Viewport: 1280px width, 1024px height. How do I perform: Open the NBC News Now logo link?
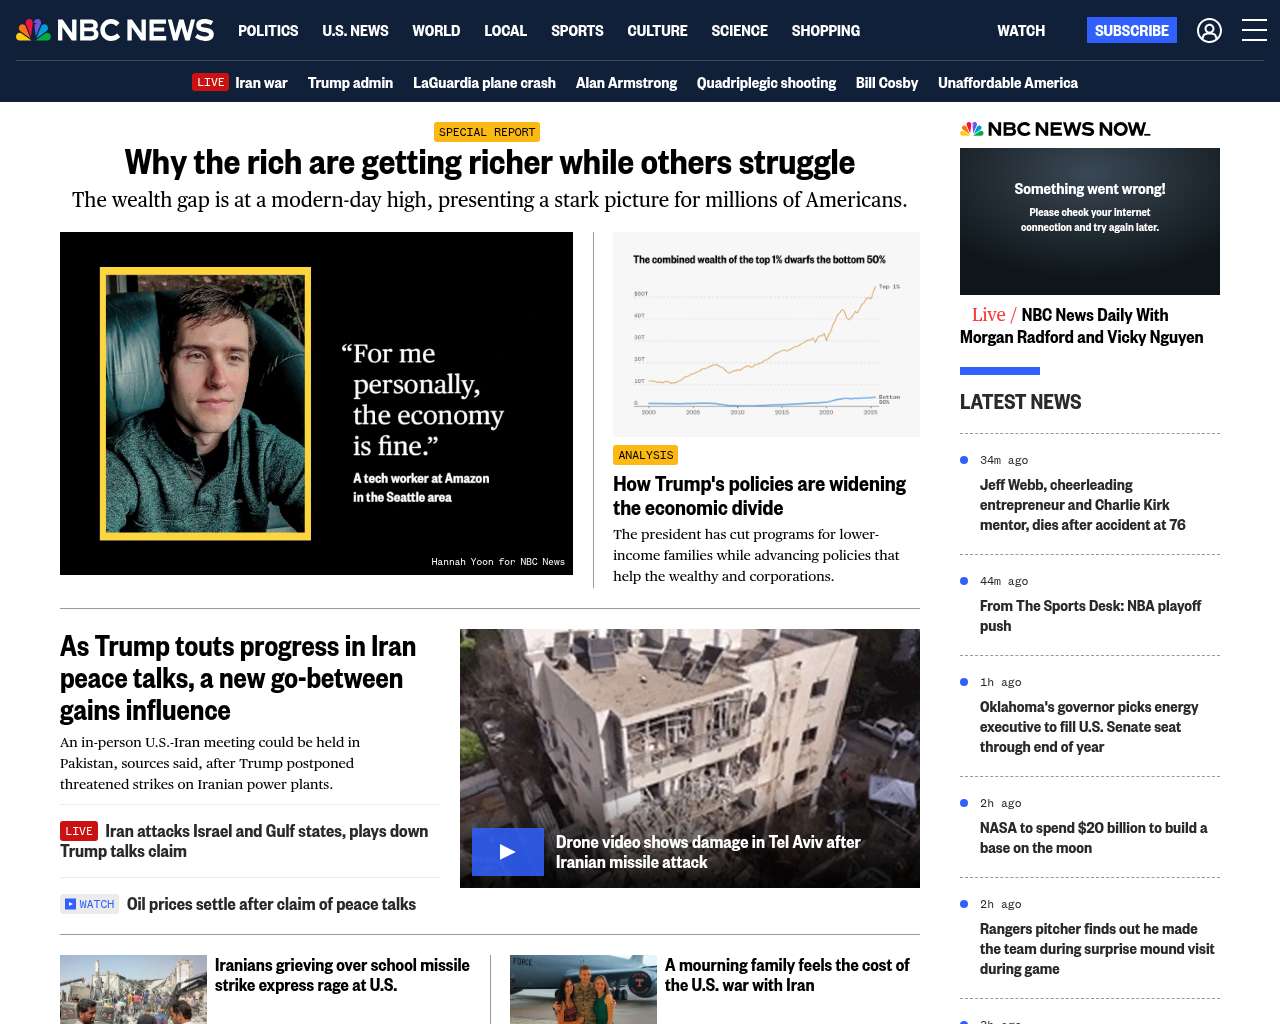(1055, 129)
